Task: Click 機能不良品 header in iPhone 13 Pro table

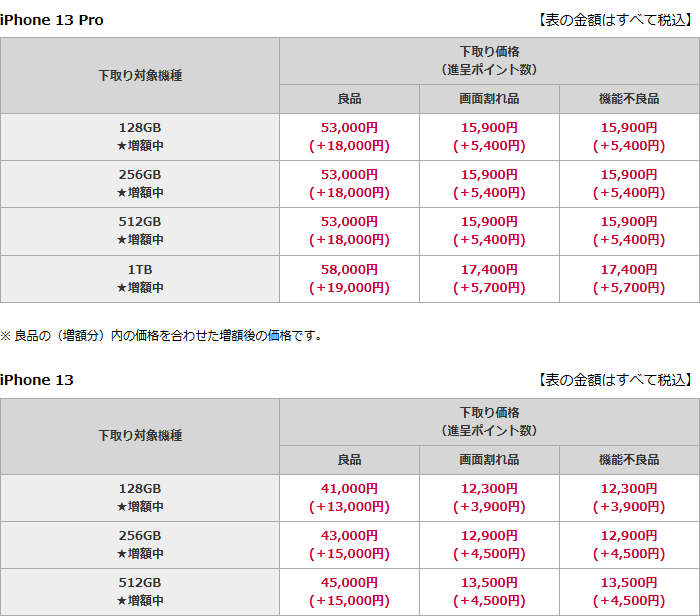Action: coord(629,99)
